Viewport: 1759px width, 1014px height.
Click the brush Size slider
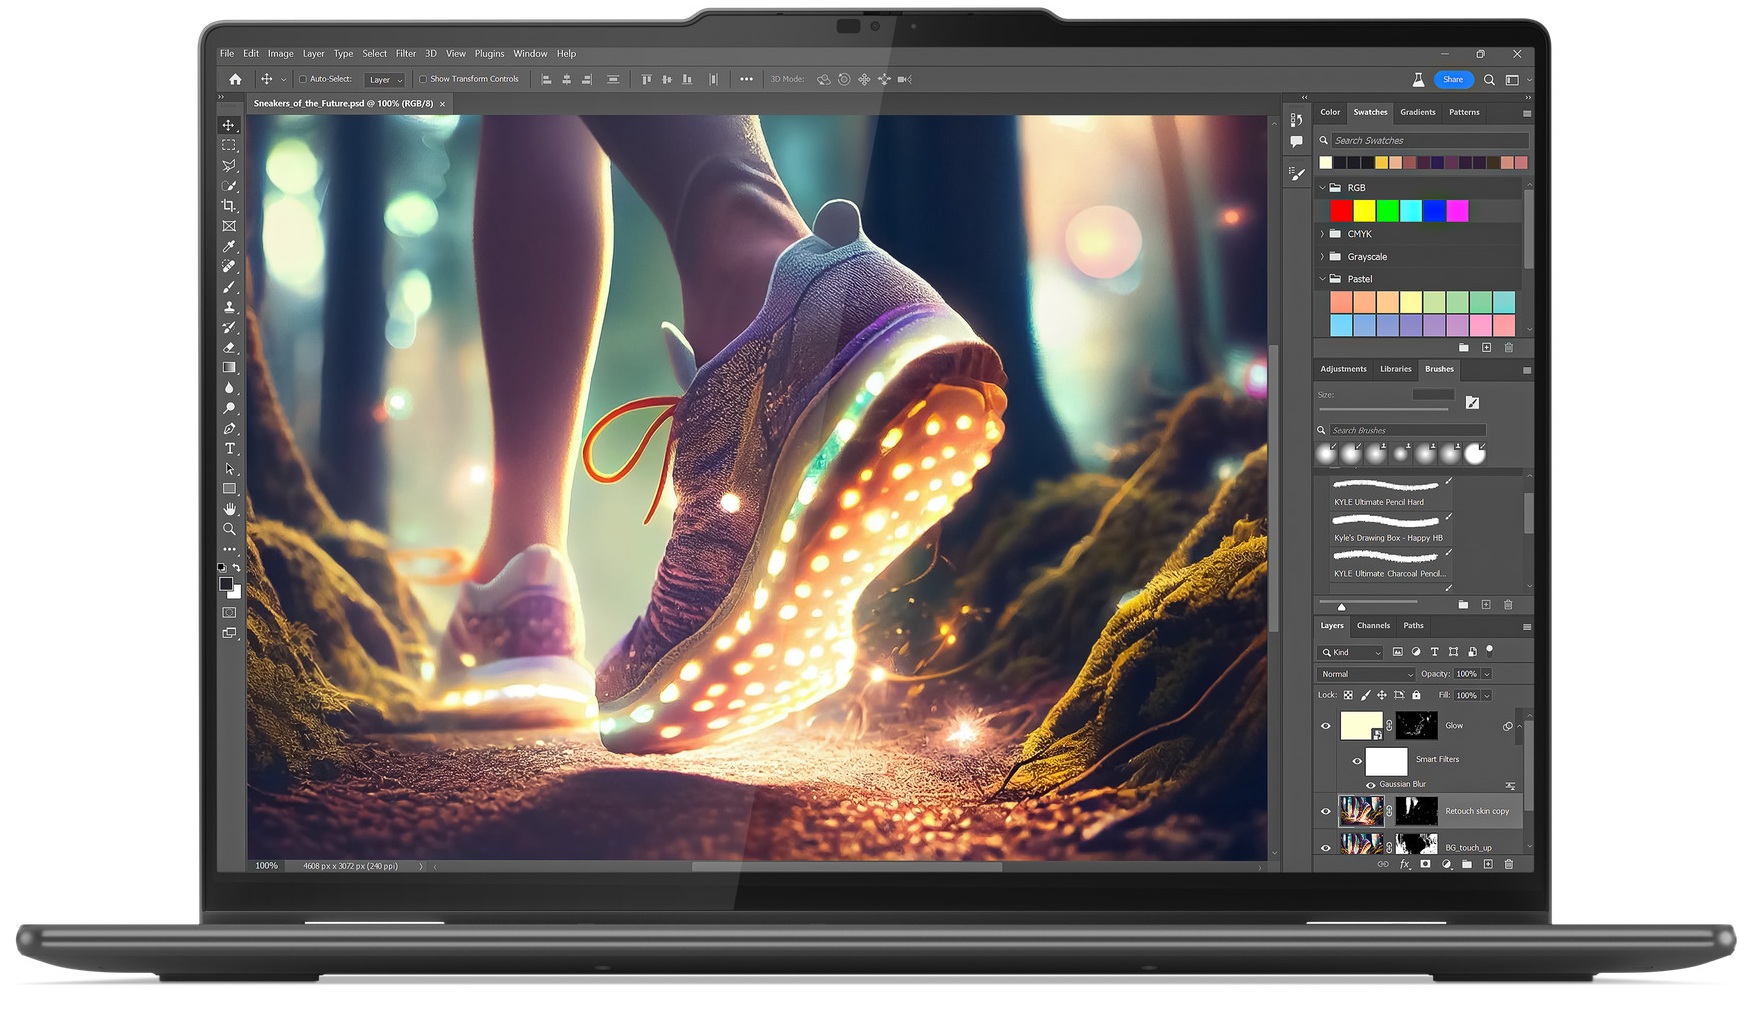click(1384, 409)
